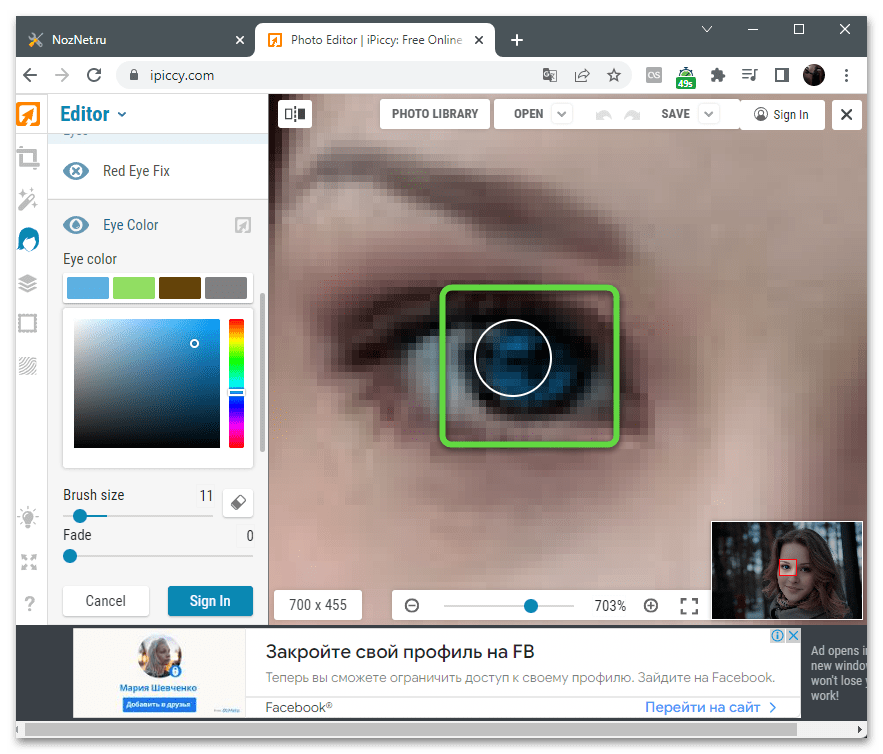883x754 pixels.
Task: Close the NozNet.ru tab
Action: pyautogui.click(x=240, y=40)
